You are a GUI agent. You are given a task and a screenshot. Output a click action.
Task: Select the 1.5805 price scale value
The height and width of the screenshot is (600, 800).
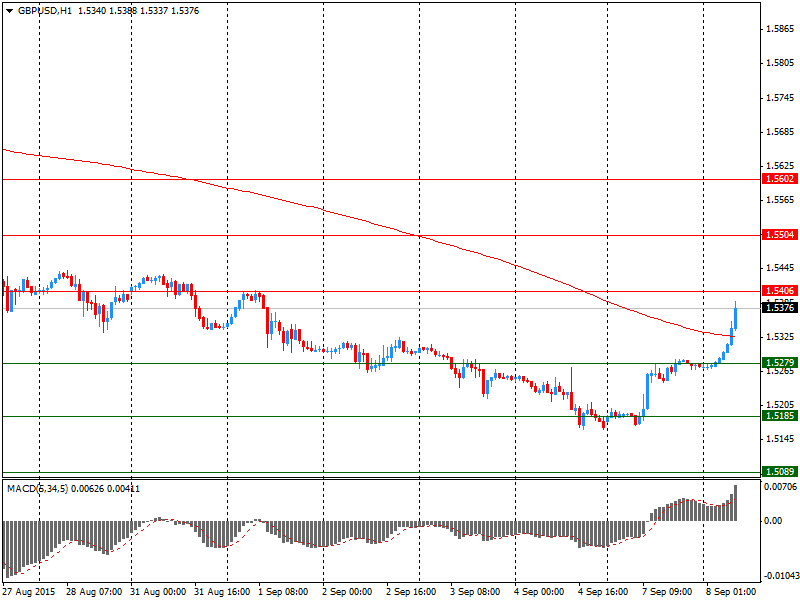click(x=780, y=63)
